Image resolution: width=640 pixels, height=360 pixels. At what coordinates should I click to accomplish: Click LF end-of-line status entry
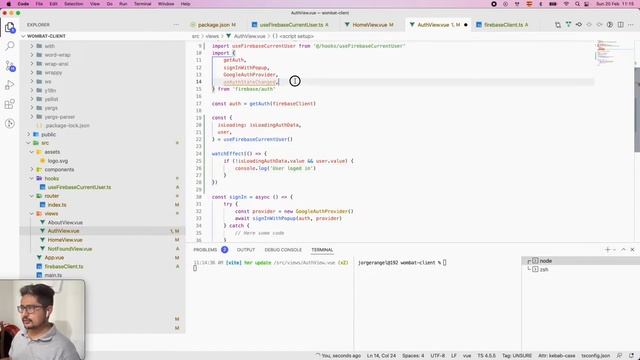454,356
